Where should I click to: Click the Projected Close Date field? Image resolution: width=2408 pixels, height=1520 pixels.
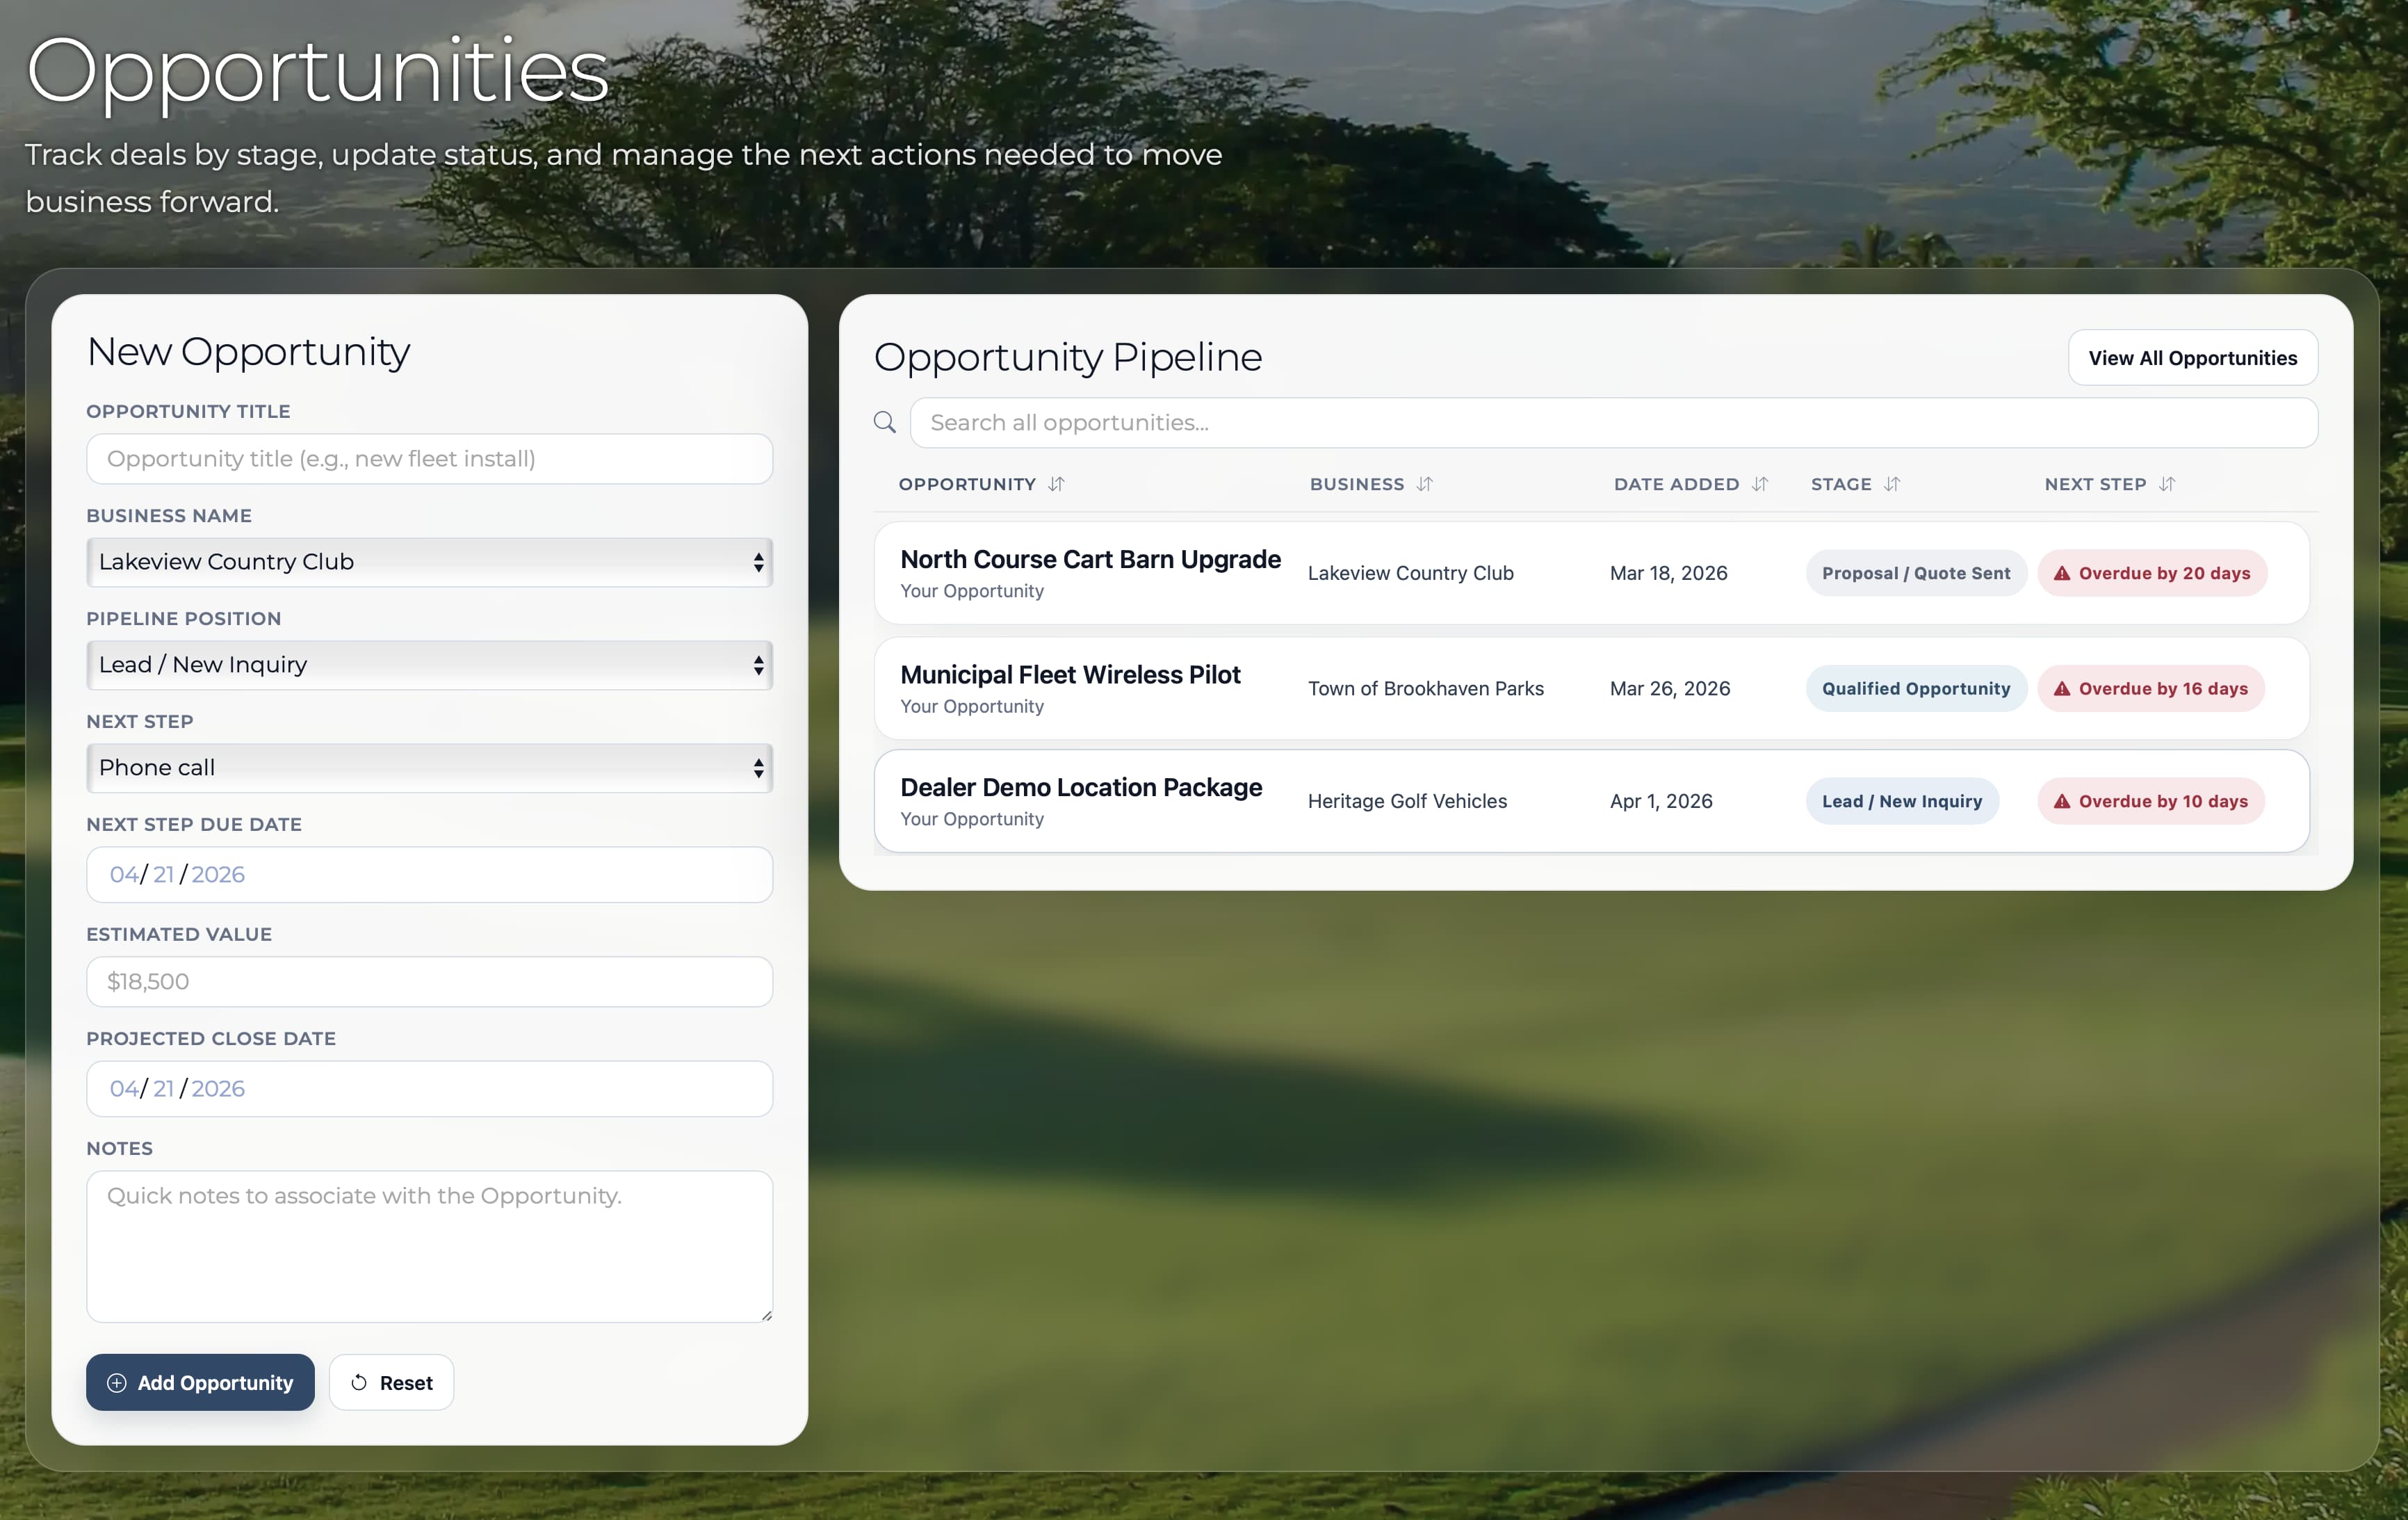429,1089
